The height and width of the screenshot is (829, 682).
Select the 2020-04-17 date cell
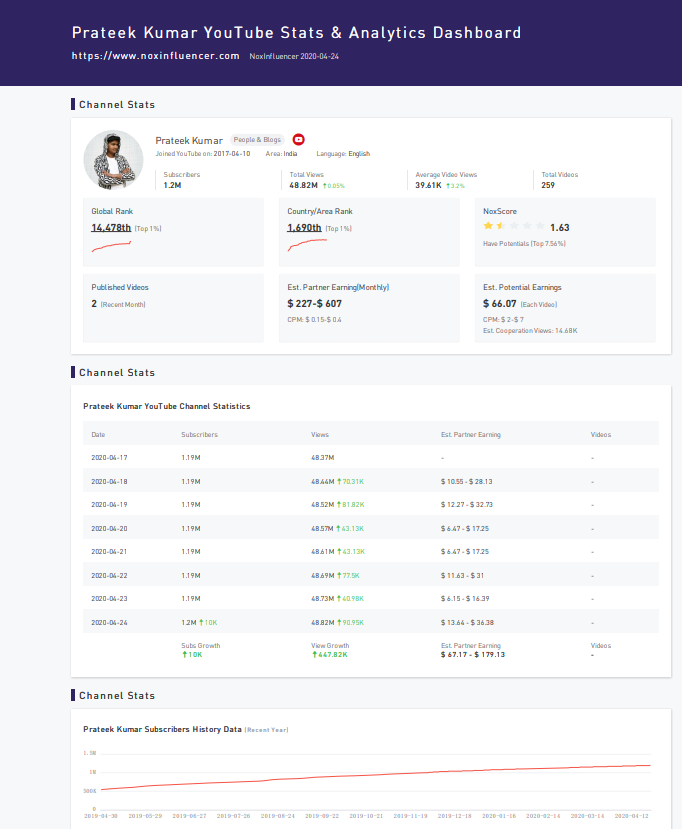click(109, 458)
